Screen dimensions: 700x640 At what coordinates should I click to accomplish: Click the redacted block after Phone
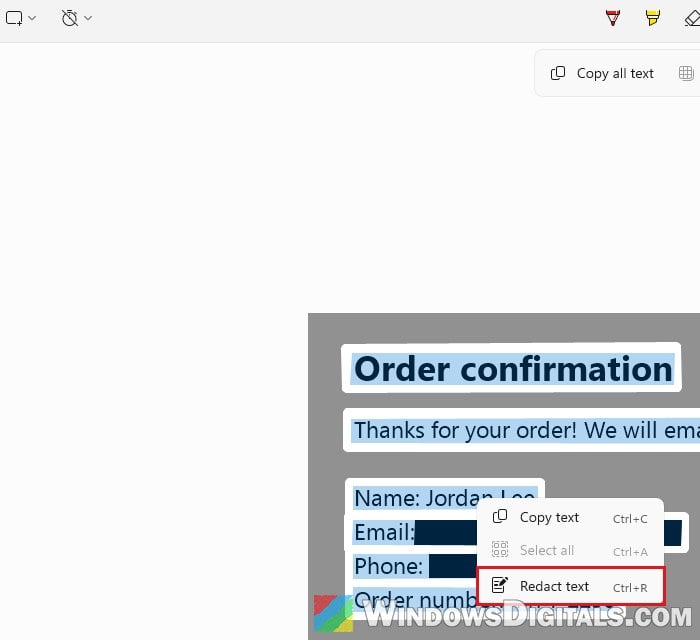coord(453,566)
